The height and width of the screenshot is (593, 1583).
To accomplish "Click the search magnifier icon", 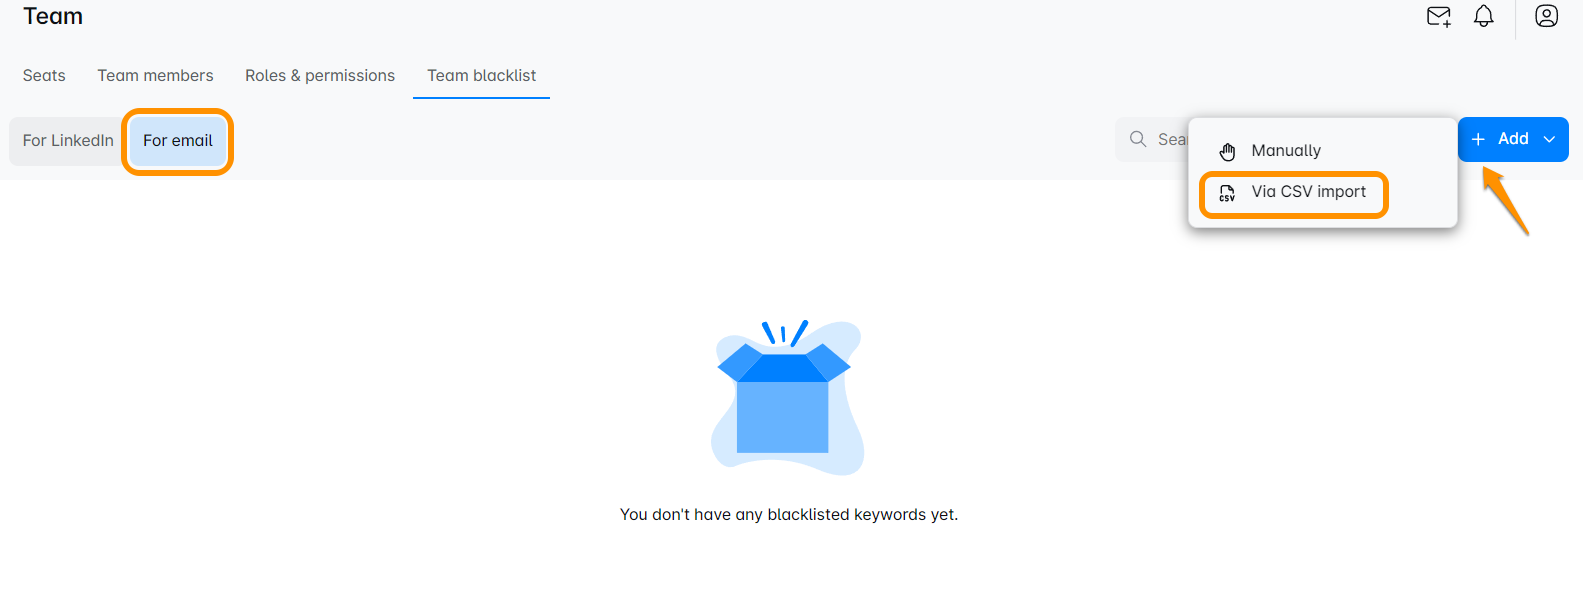I will click(x=1138, y=139).
